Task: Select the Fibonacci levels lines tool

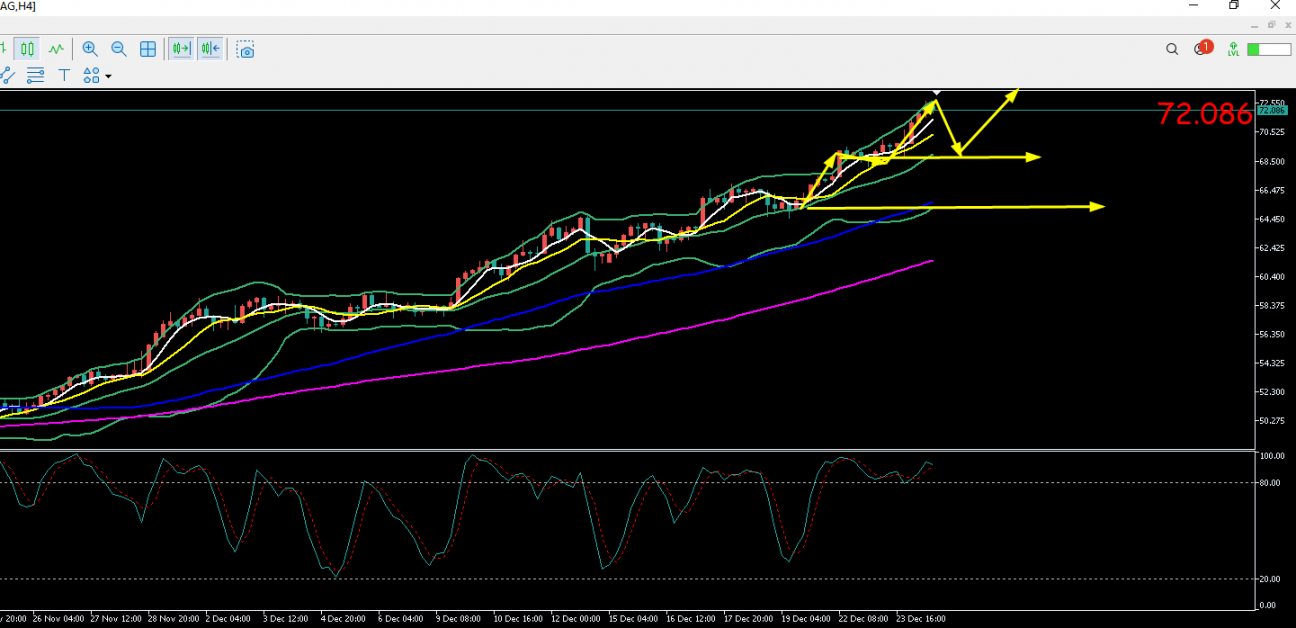Action: [36, 75]
